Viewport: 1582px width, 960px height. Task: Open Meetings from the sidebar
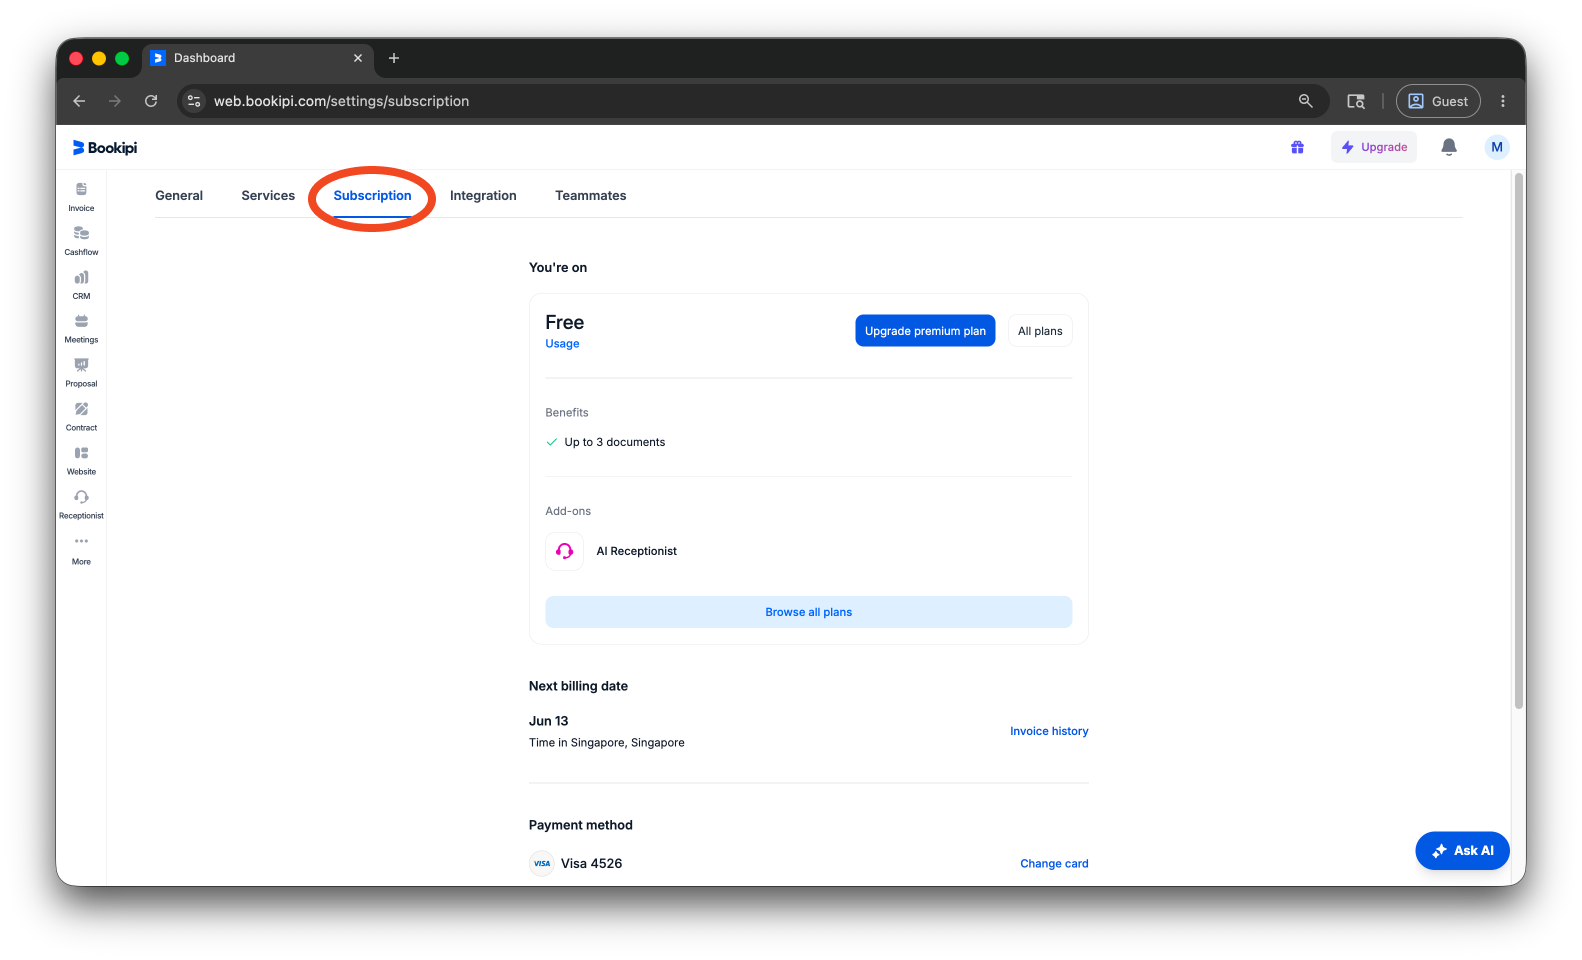coord(81,329)
